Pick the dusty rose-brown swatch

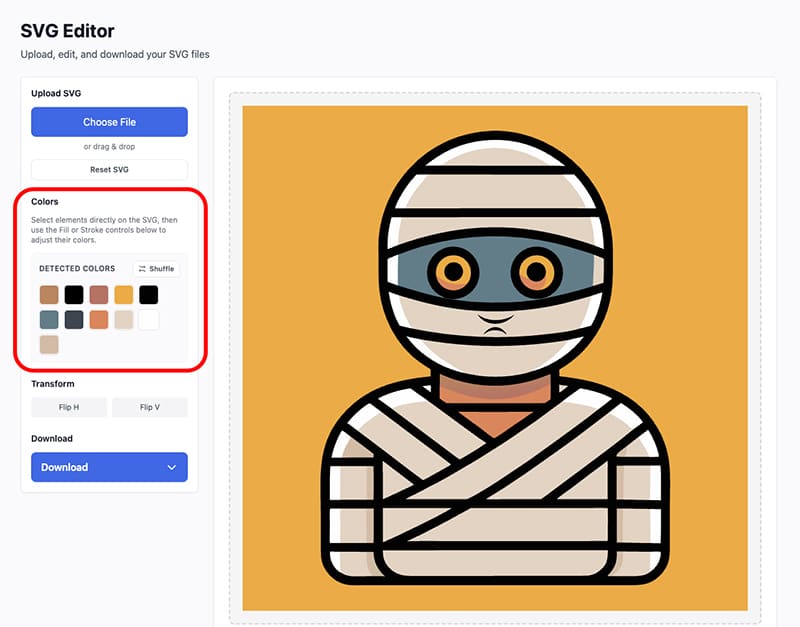tap(99, 294)
